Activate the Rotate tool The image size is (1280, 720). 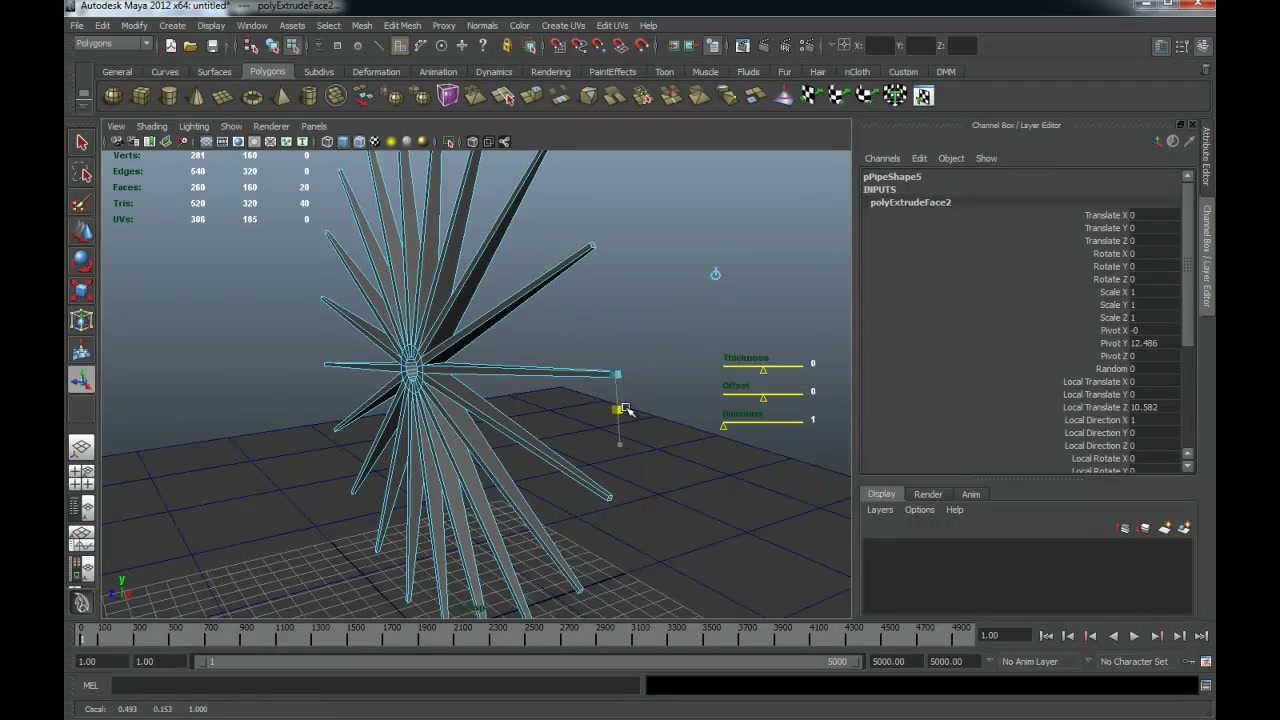(82, 262)
